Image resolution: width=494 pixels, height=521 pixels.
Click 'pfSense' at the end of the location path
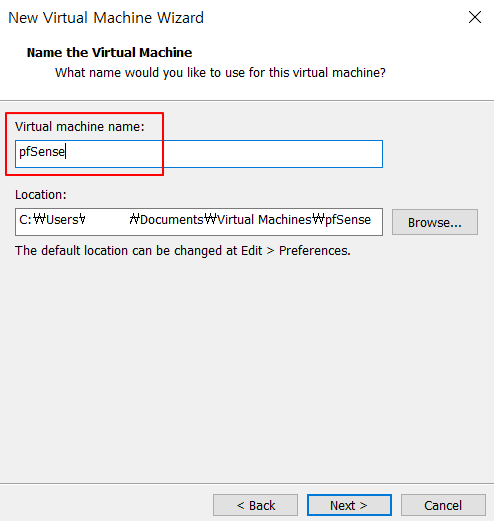click(348, 220)
